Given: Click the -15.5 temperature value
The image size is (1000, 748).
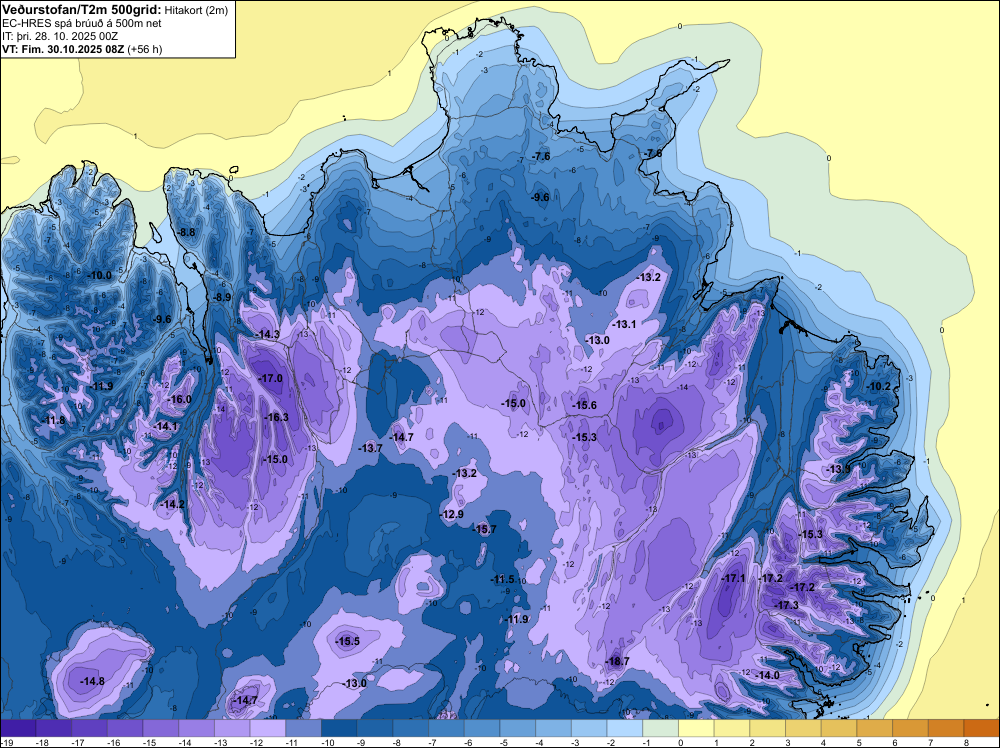Looking at the screenshot, I should click(348, 641).
